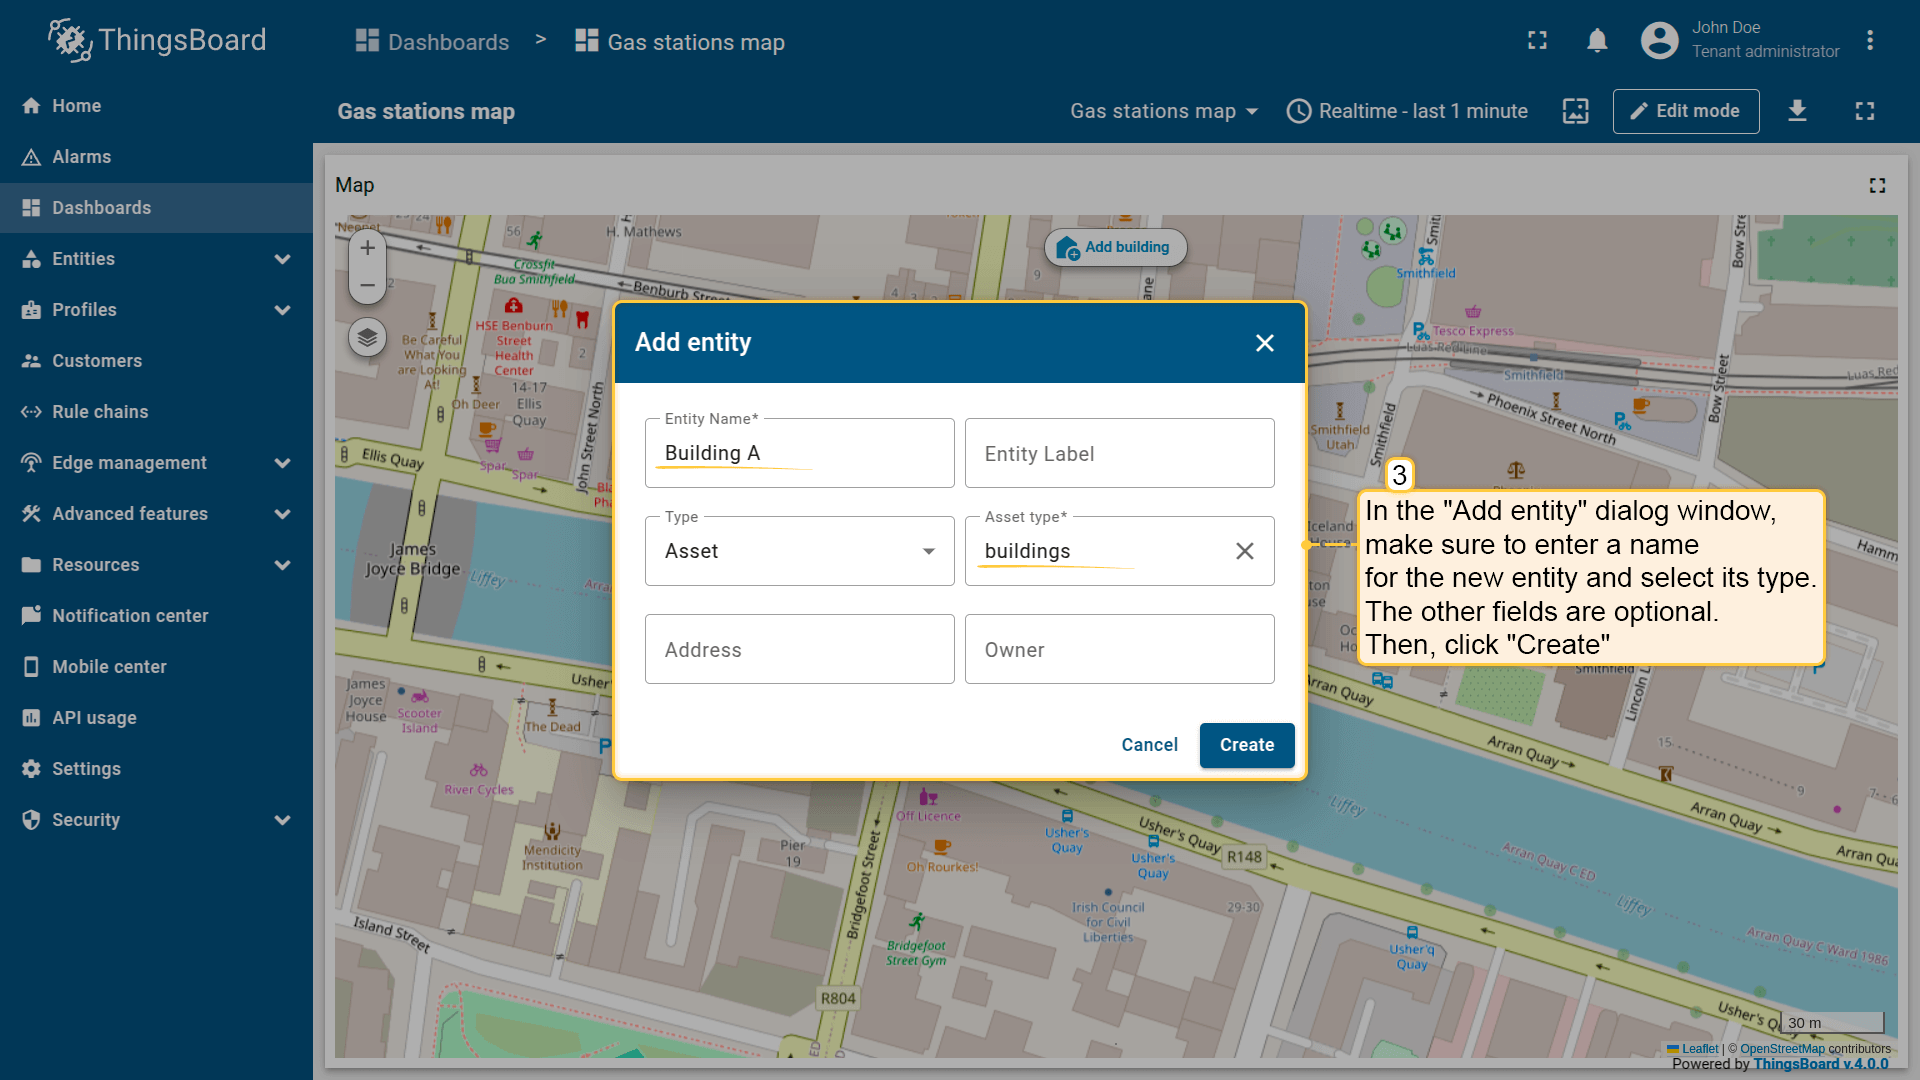Go to Rule chains page

tap(100, 412)
